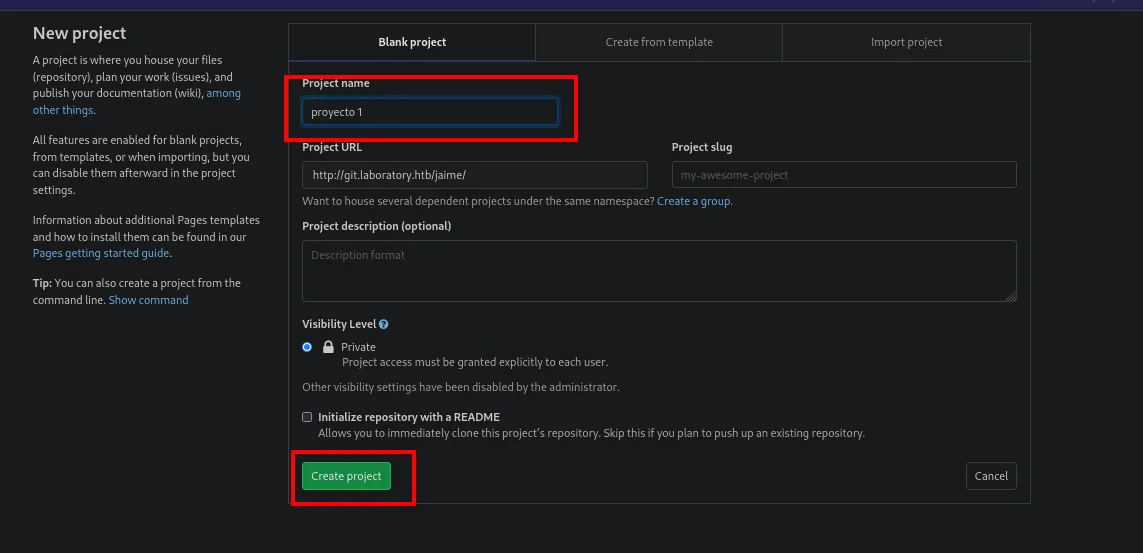Select the Private visibility radio button
The width and height of the screenshot is (1143, 553).
coord(307,347)
